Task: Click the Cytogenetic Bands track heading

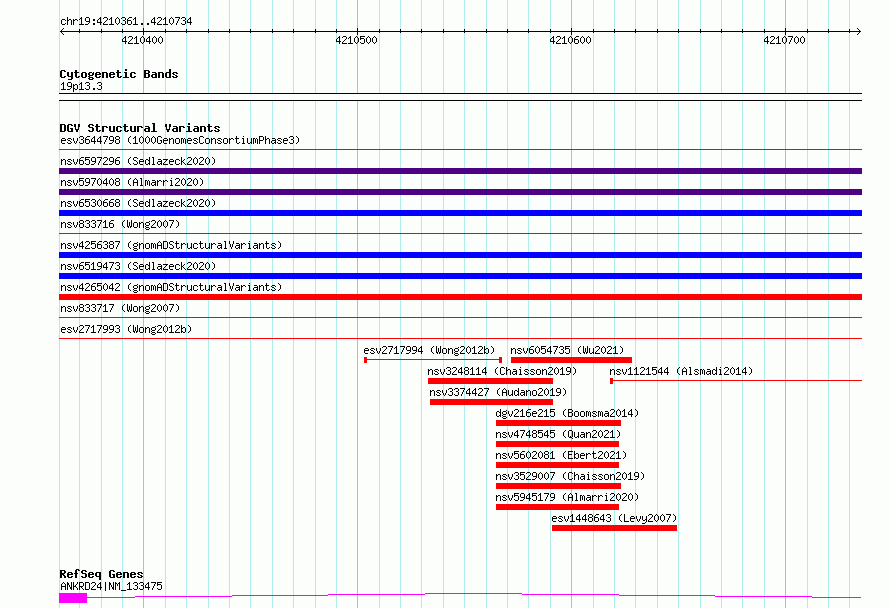Action: (x=119, y=74)
